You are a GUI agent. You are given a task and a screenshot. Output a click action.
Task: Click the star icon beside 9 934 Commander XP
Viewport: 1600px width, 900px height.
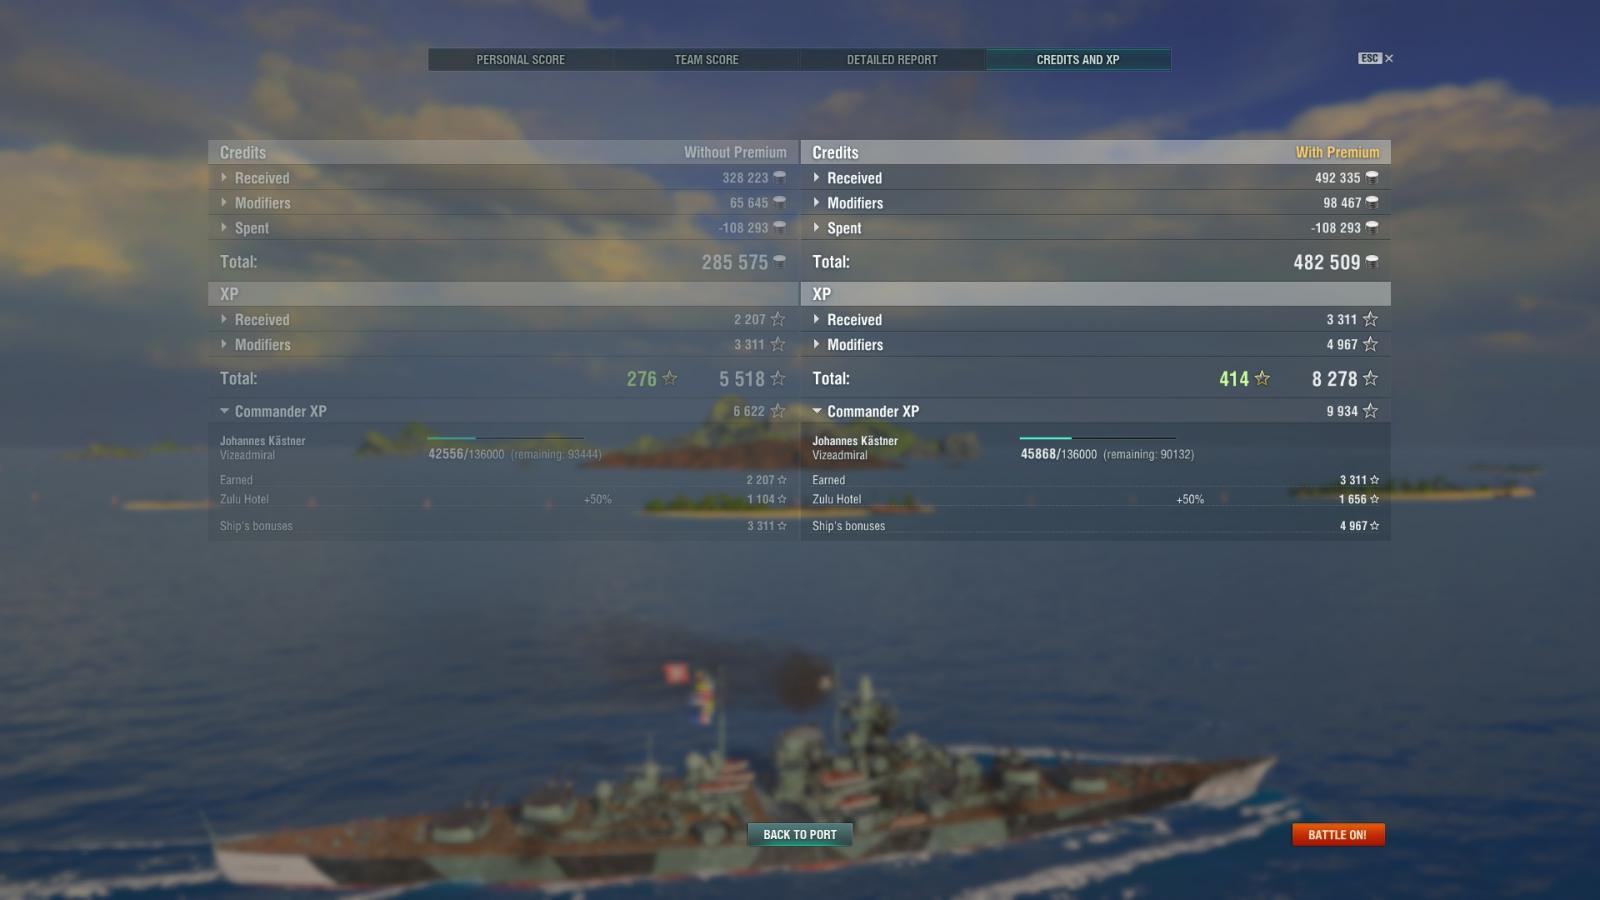(1370, 411)
